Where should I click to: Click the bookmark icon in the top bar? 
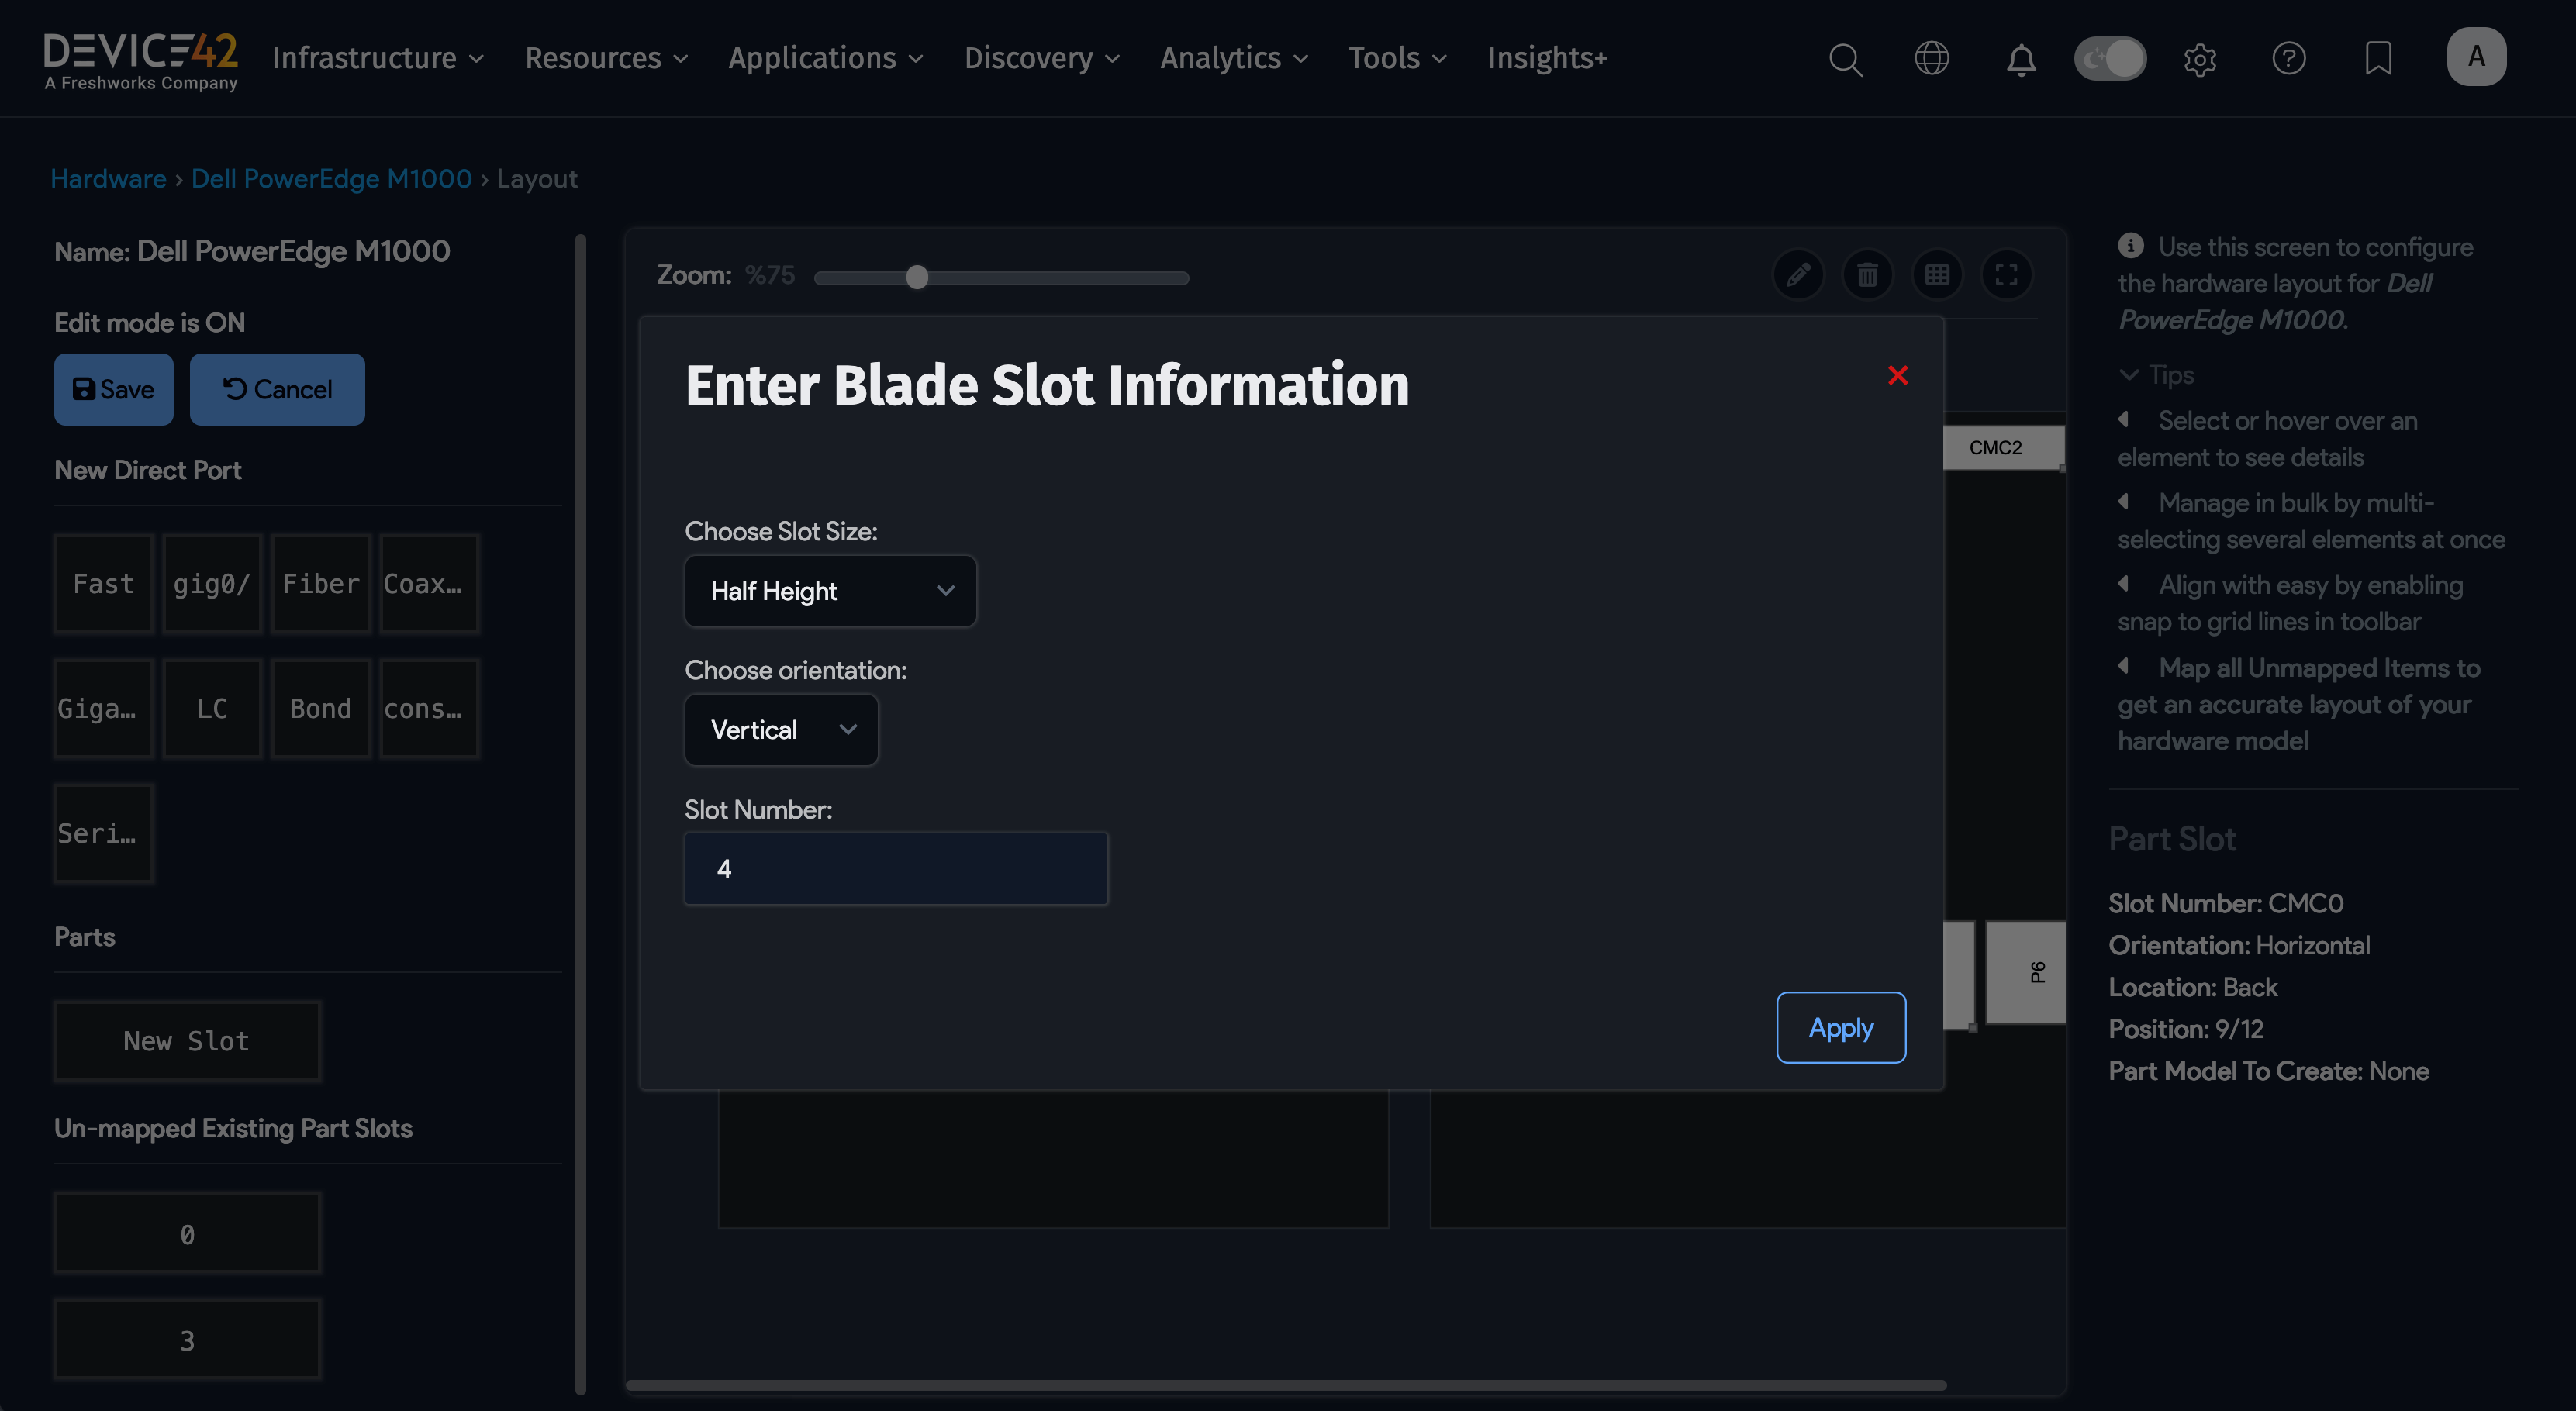(2379, 59)
